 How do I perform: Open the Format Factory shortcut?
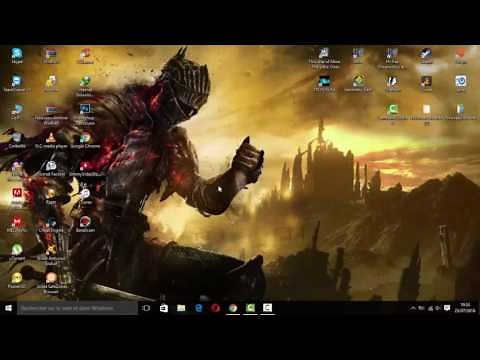pyautogui.click(x=51, y=168)
